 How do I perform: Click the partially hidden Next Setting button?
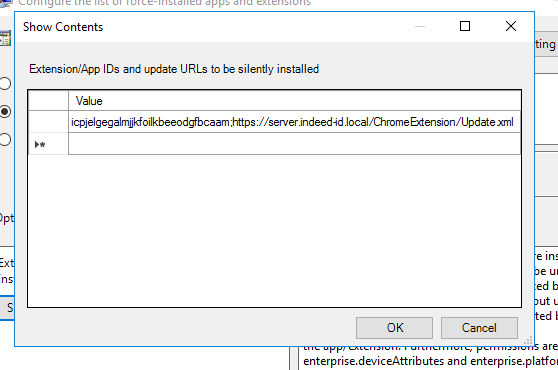[546, 44]
